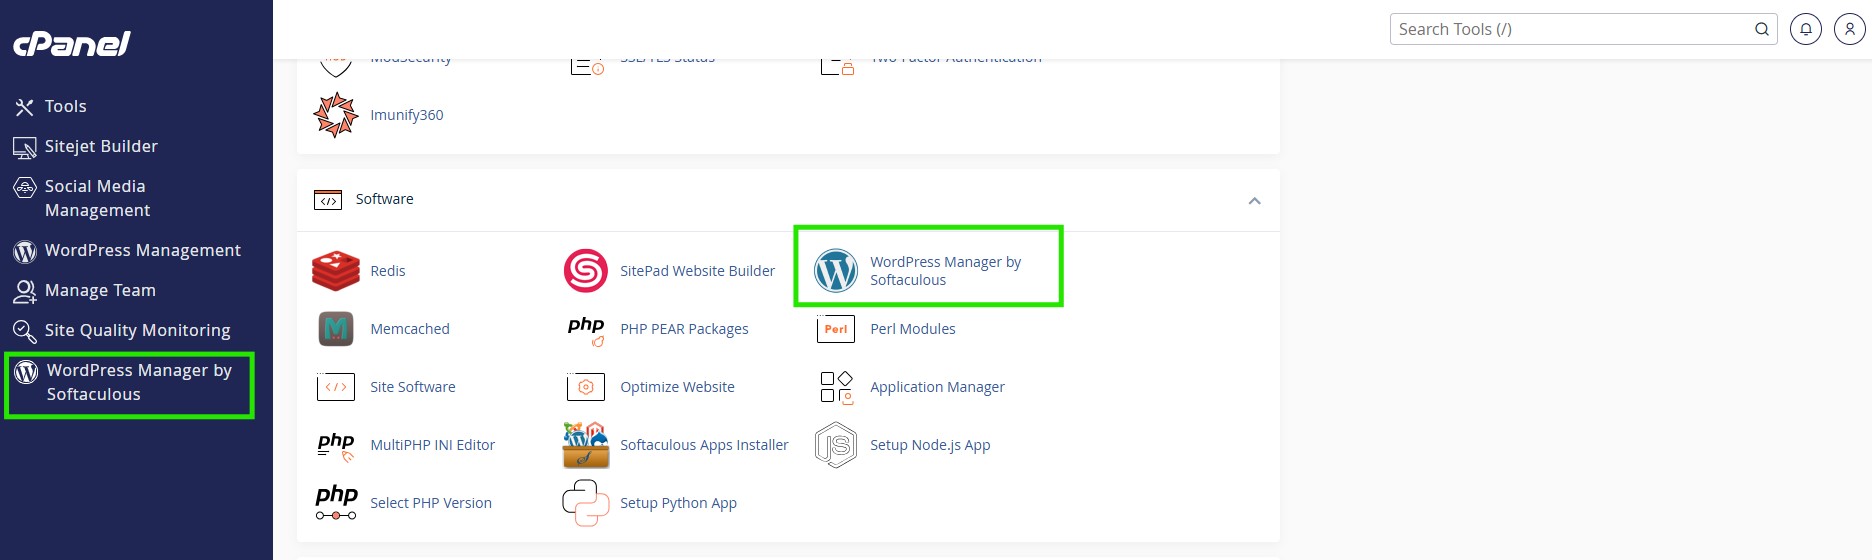1872x560 pixels.
Task: Open Manage Team menu item
Action: [x=100, y=290]
